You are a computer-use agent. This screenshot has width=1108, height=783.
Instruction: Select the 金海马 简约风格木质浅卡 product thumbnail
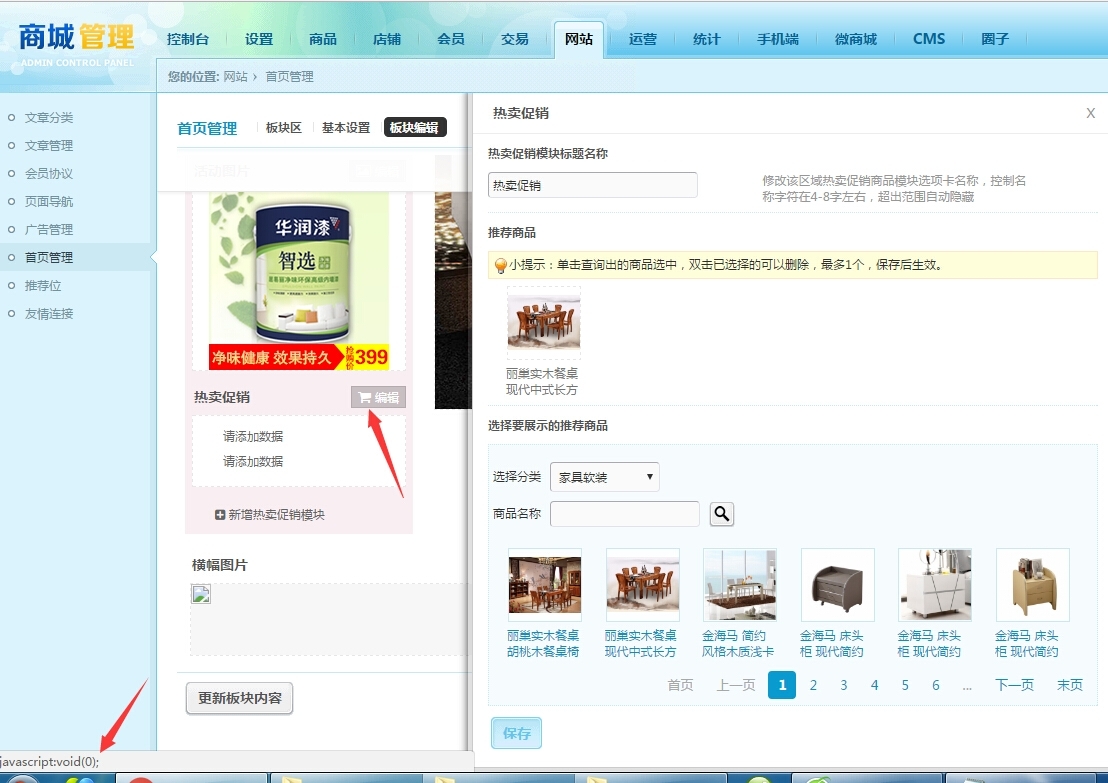740,585
